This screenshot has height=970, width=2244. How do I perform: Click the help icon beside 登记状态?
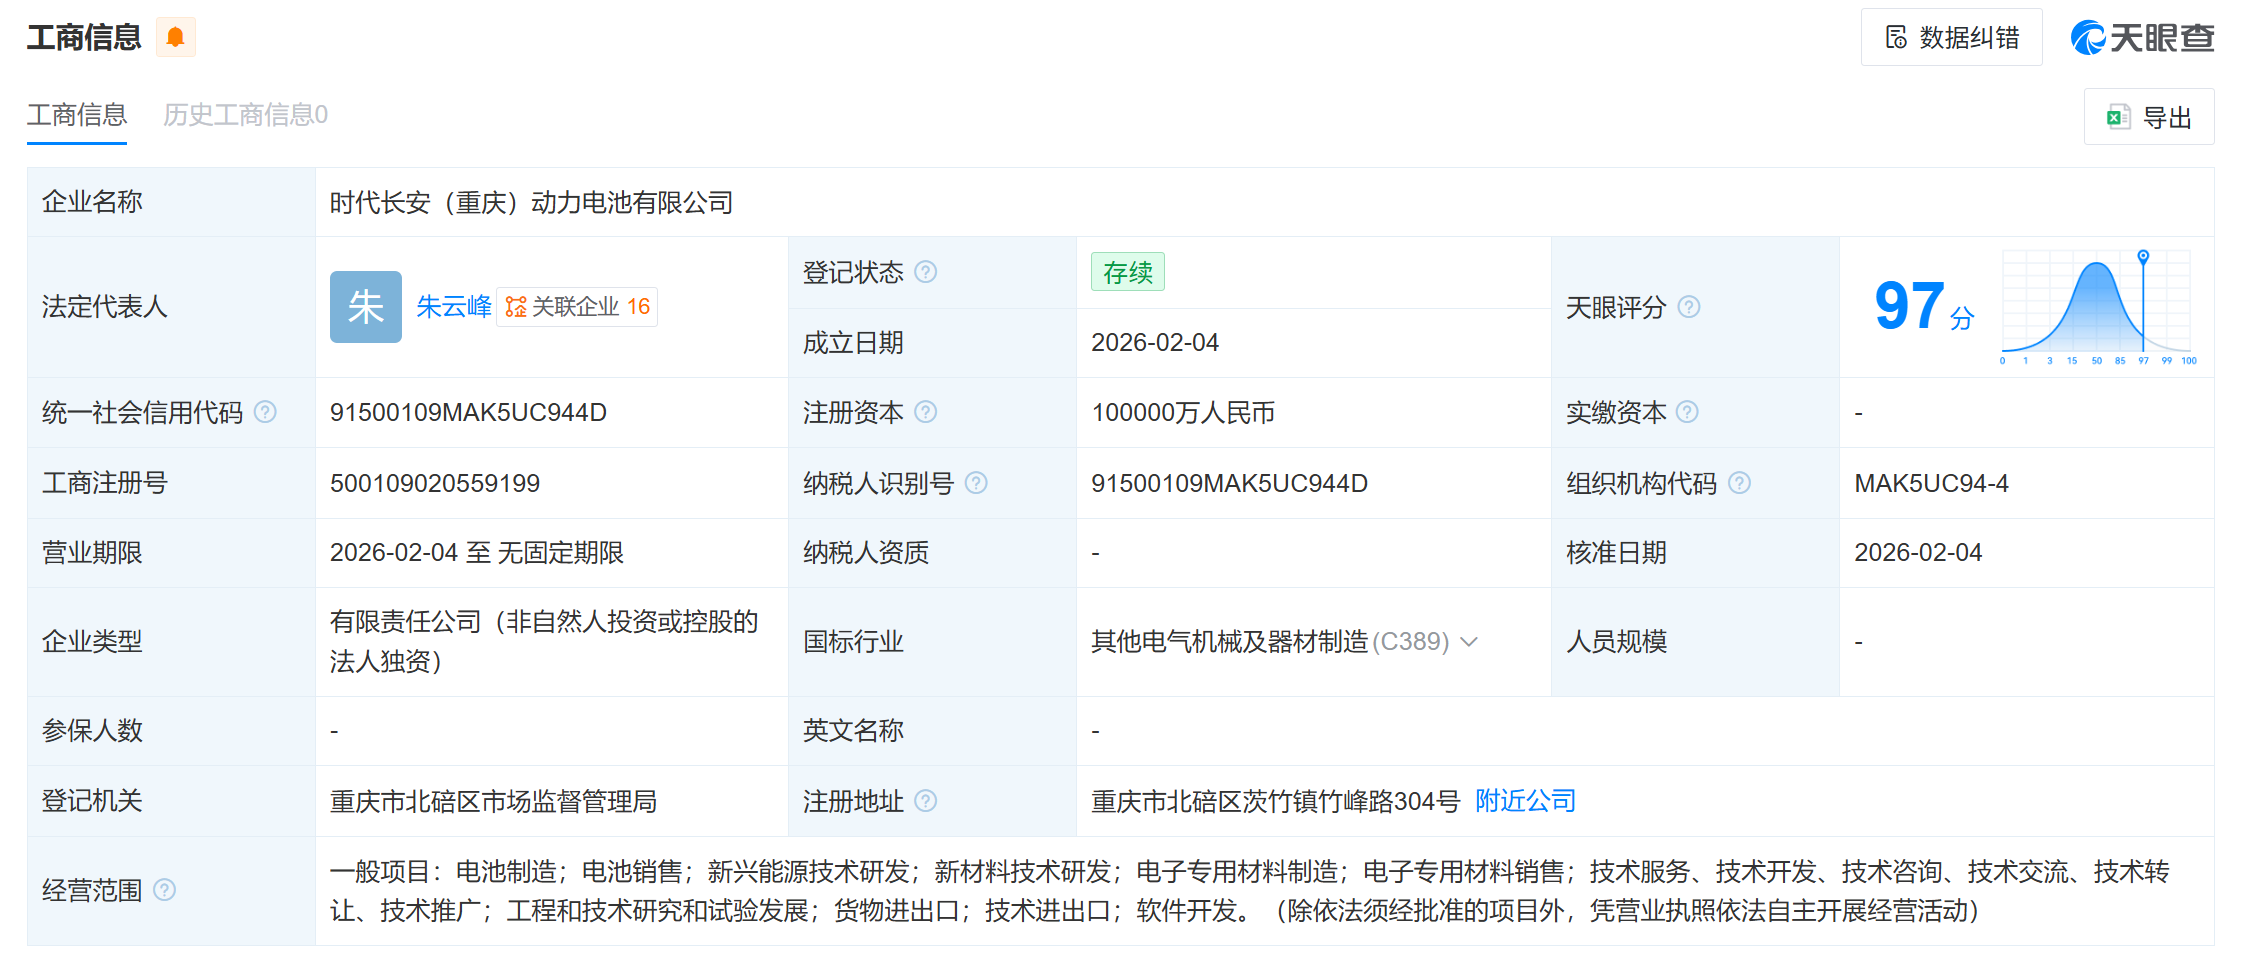click(x=926, y=272)
